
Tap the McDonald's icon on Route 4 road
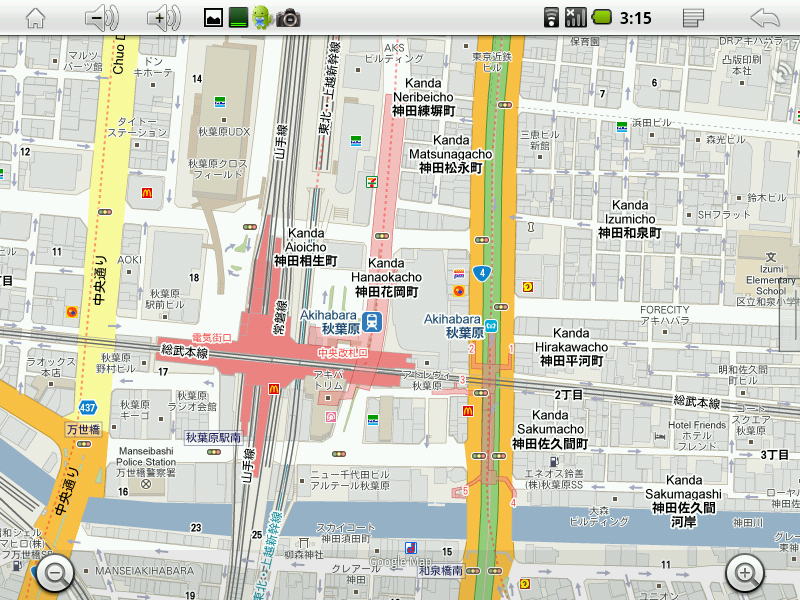click(467, 411)
